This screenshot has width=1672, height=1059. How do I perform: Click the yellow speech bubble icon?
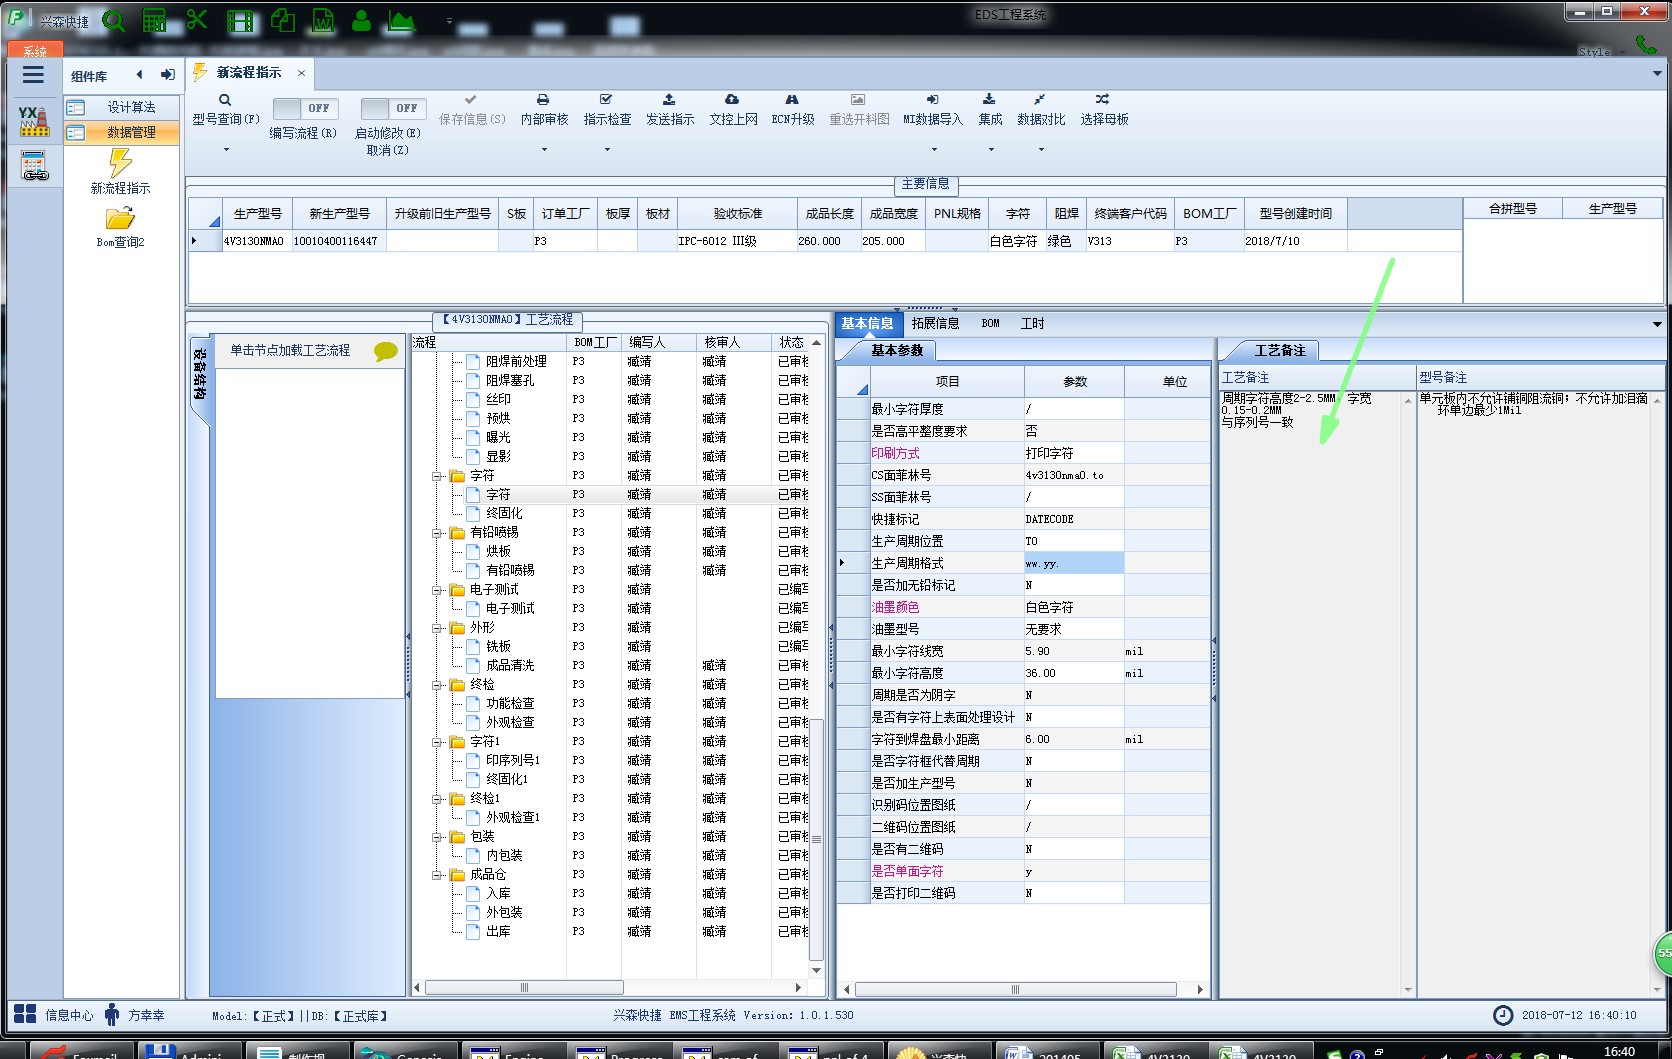tap(385, 351)
